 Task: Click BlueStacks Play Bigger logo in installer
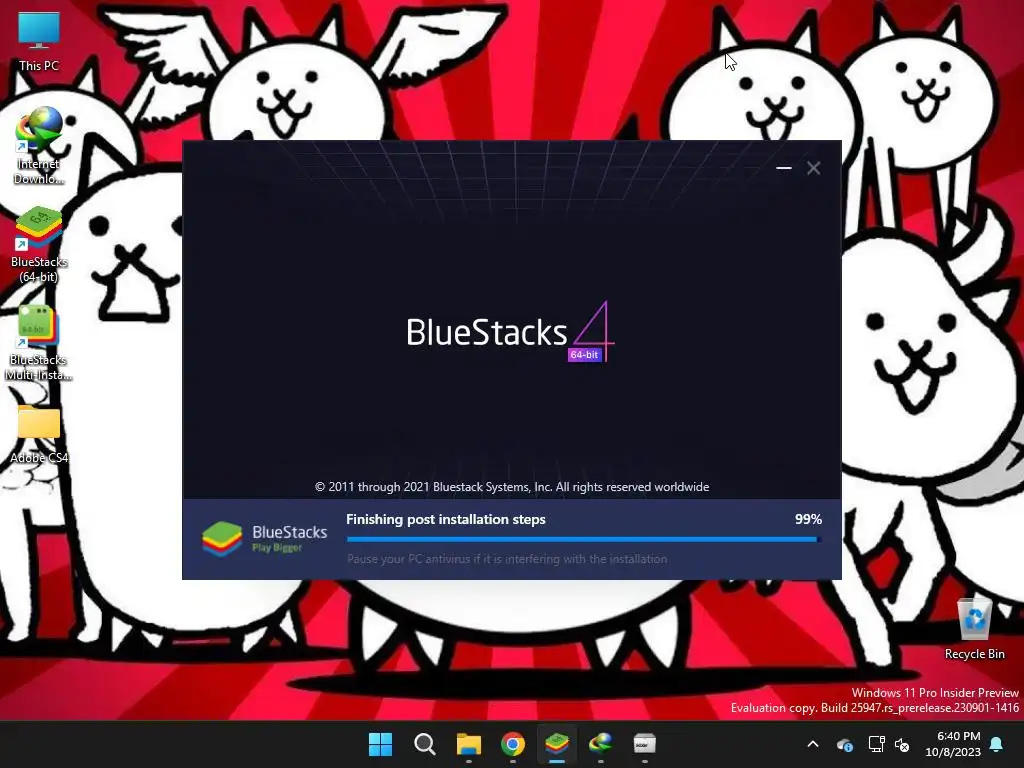pyautogui.click(x=264, y=539)
